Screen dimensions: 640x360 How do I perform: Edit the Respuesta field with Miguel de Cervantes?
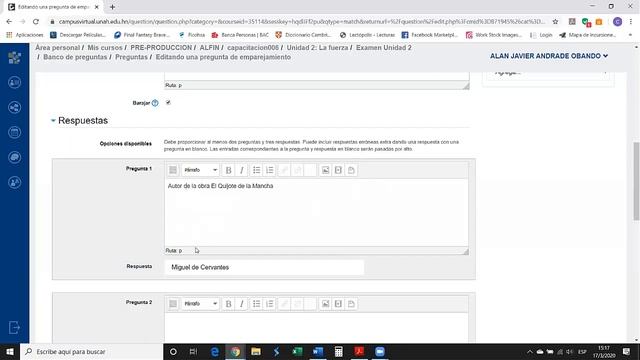pyautogui.click(x=264, y=267)
